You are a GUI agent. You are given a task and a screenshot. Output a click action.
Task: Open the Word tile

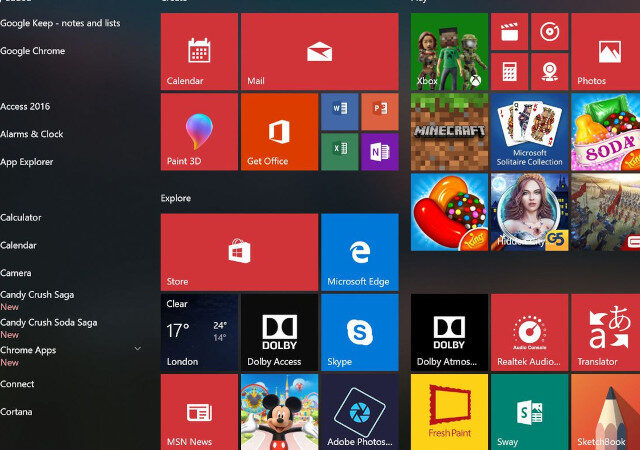[x=339, y=112]
